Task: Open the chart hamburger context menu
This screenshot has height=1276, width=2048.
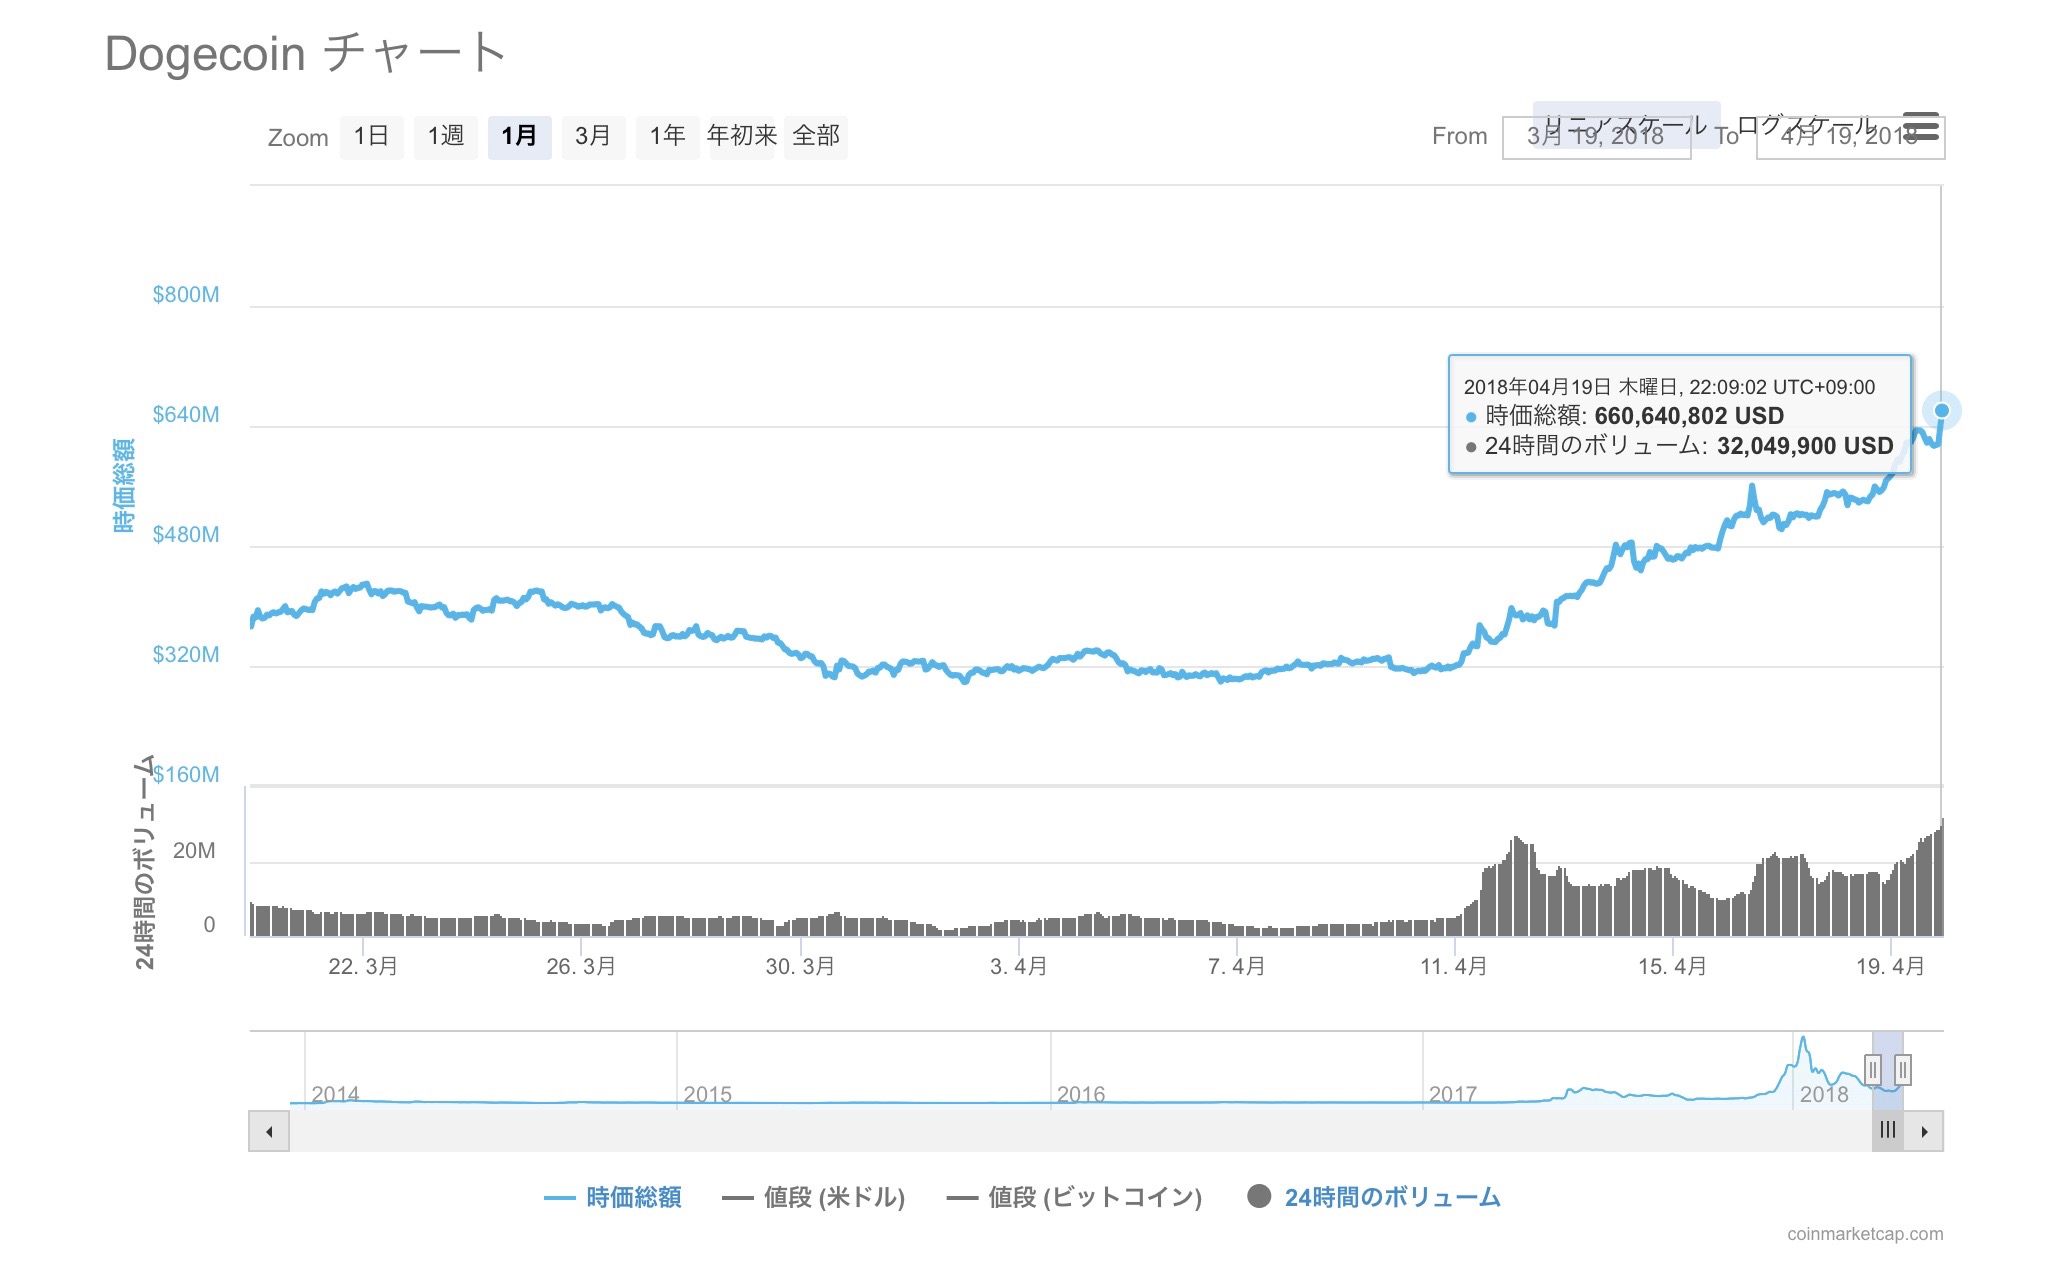Action: (1921, 127)
